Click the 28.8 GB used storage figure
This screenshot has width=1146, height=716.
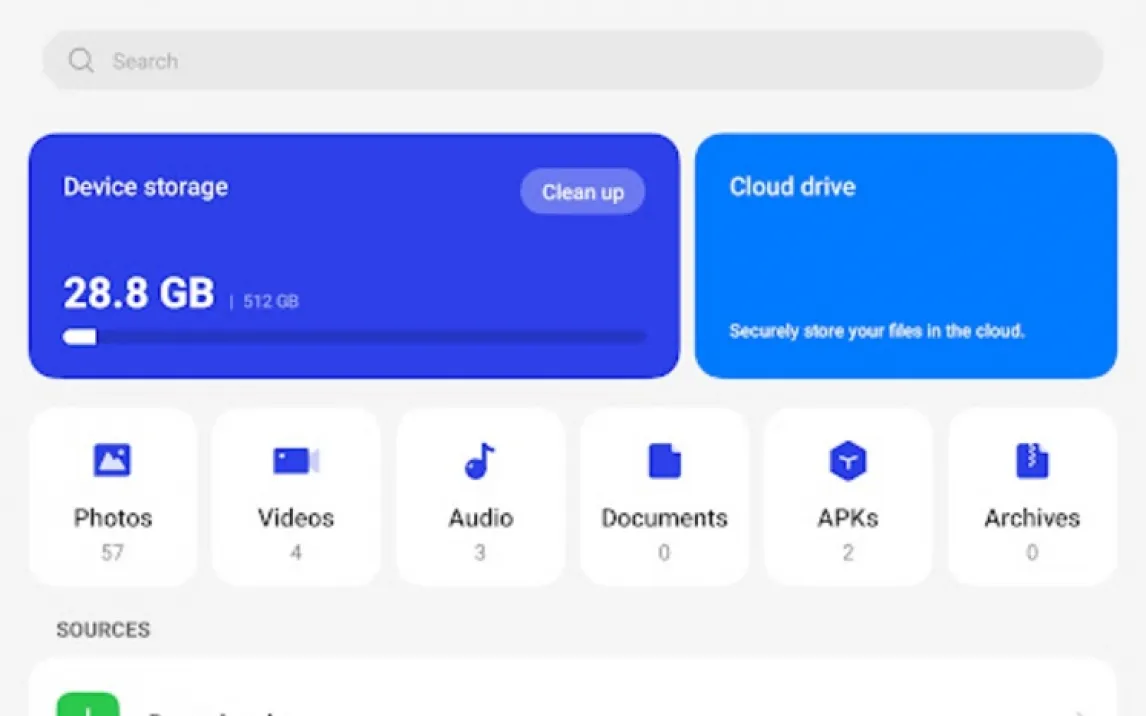tap(139, 294)
